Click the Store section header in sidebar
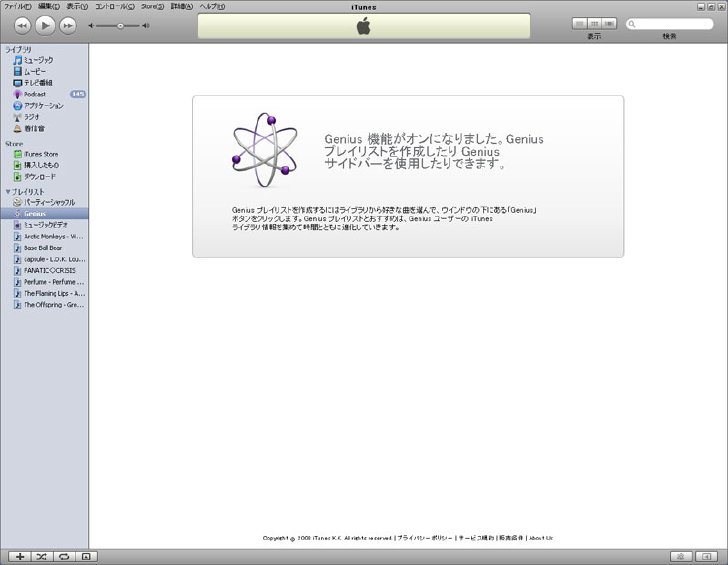Screen dimensions: 728x565 [x=14, y=144]
